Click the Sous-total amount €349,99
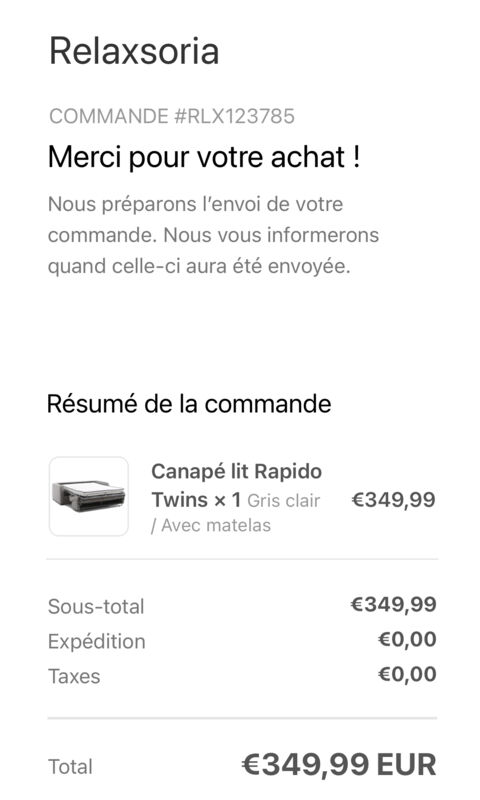 click(x=393, y=604)
